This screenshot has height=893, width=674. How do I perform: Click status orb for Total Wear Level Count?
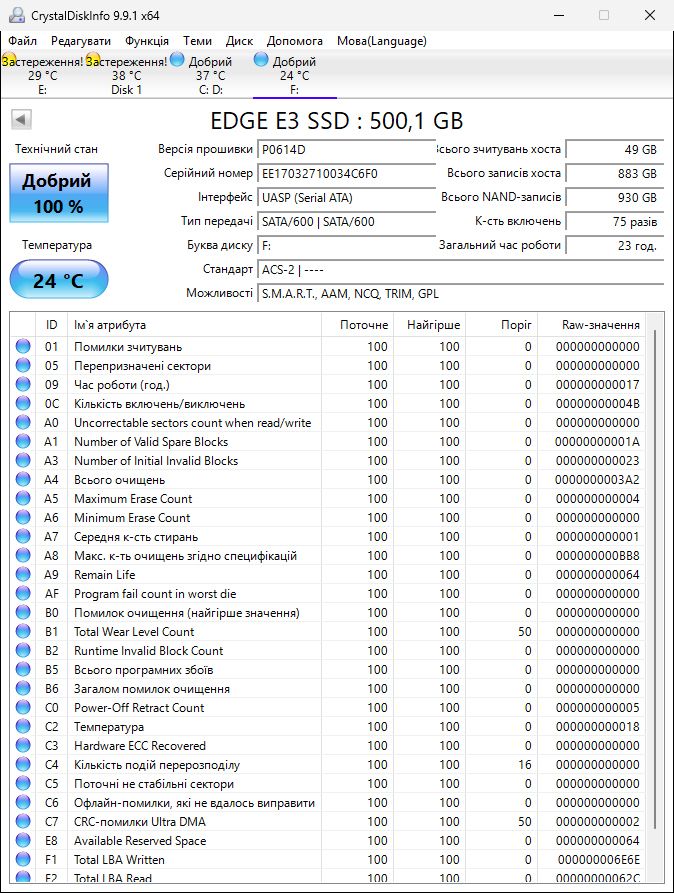pos(23,631)
